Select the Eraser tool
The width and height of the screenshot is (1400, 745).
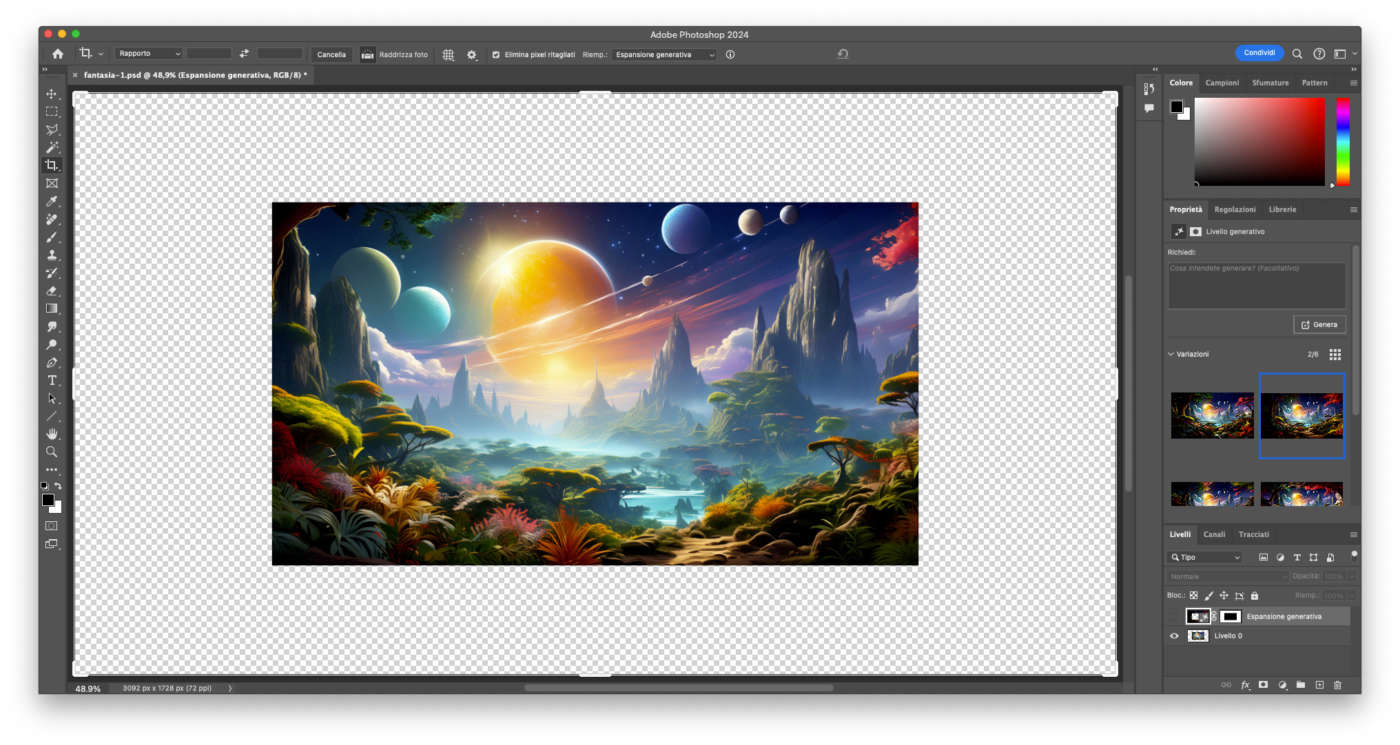click(52, 291)
